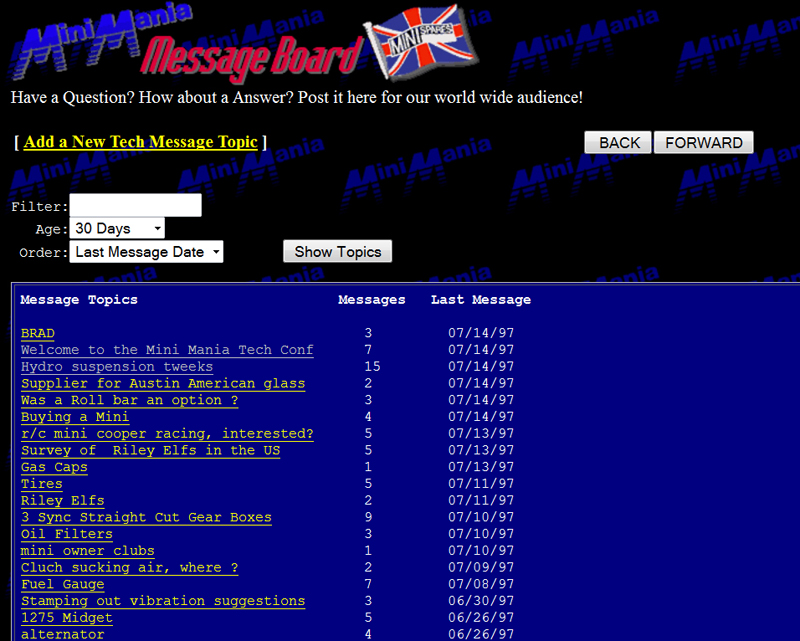This screenshot has height=641, width=800.
Task: Click the Filter: label
Action: click(40, 207)
